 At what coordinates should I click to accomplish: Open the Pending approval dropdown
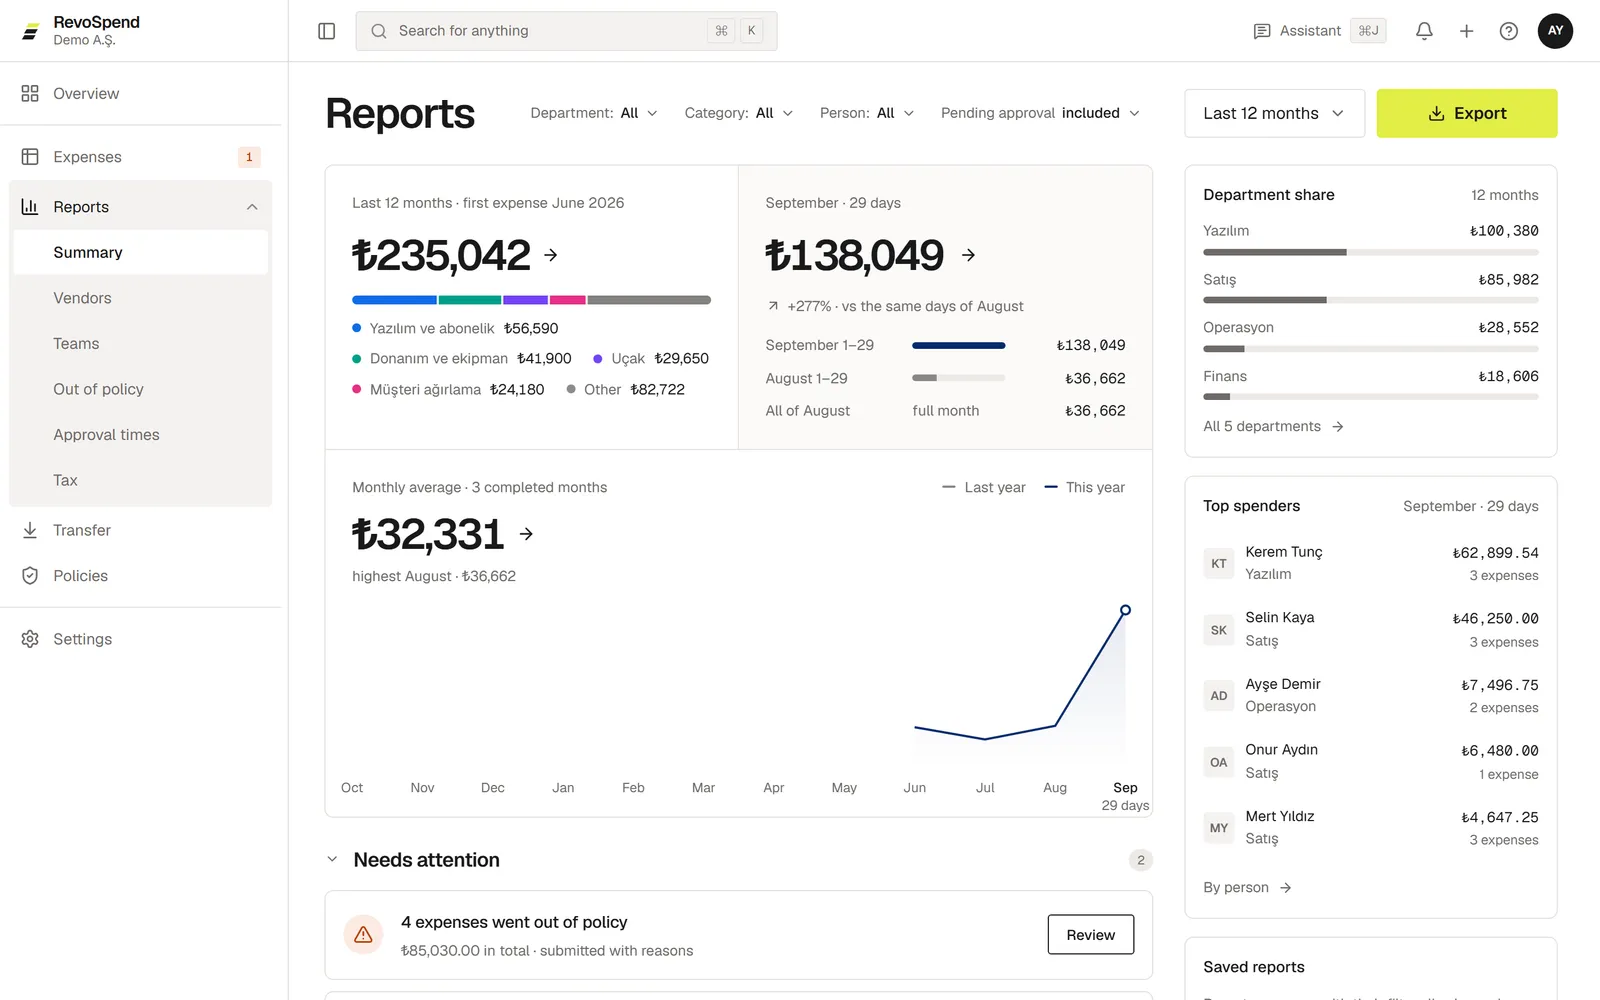[x=1040, y=113]
